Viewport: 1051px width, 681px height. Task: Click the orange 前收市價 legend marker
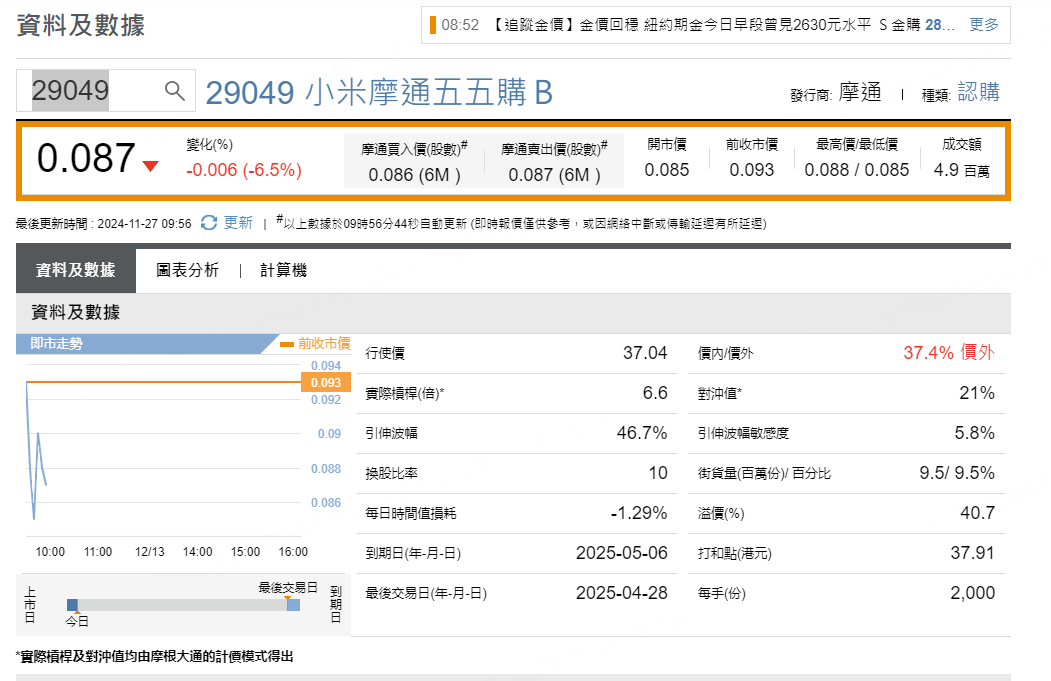pyautogui.click(x=286, y=344)
